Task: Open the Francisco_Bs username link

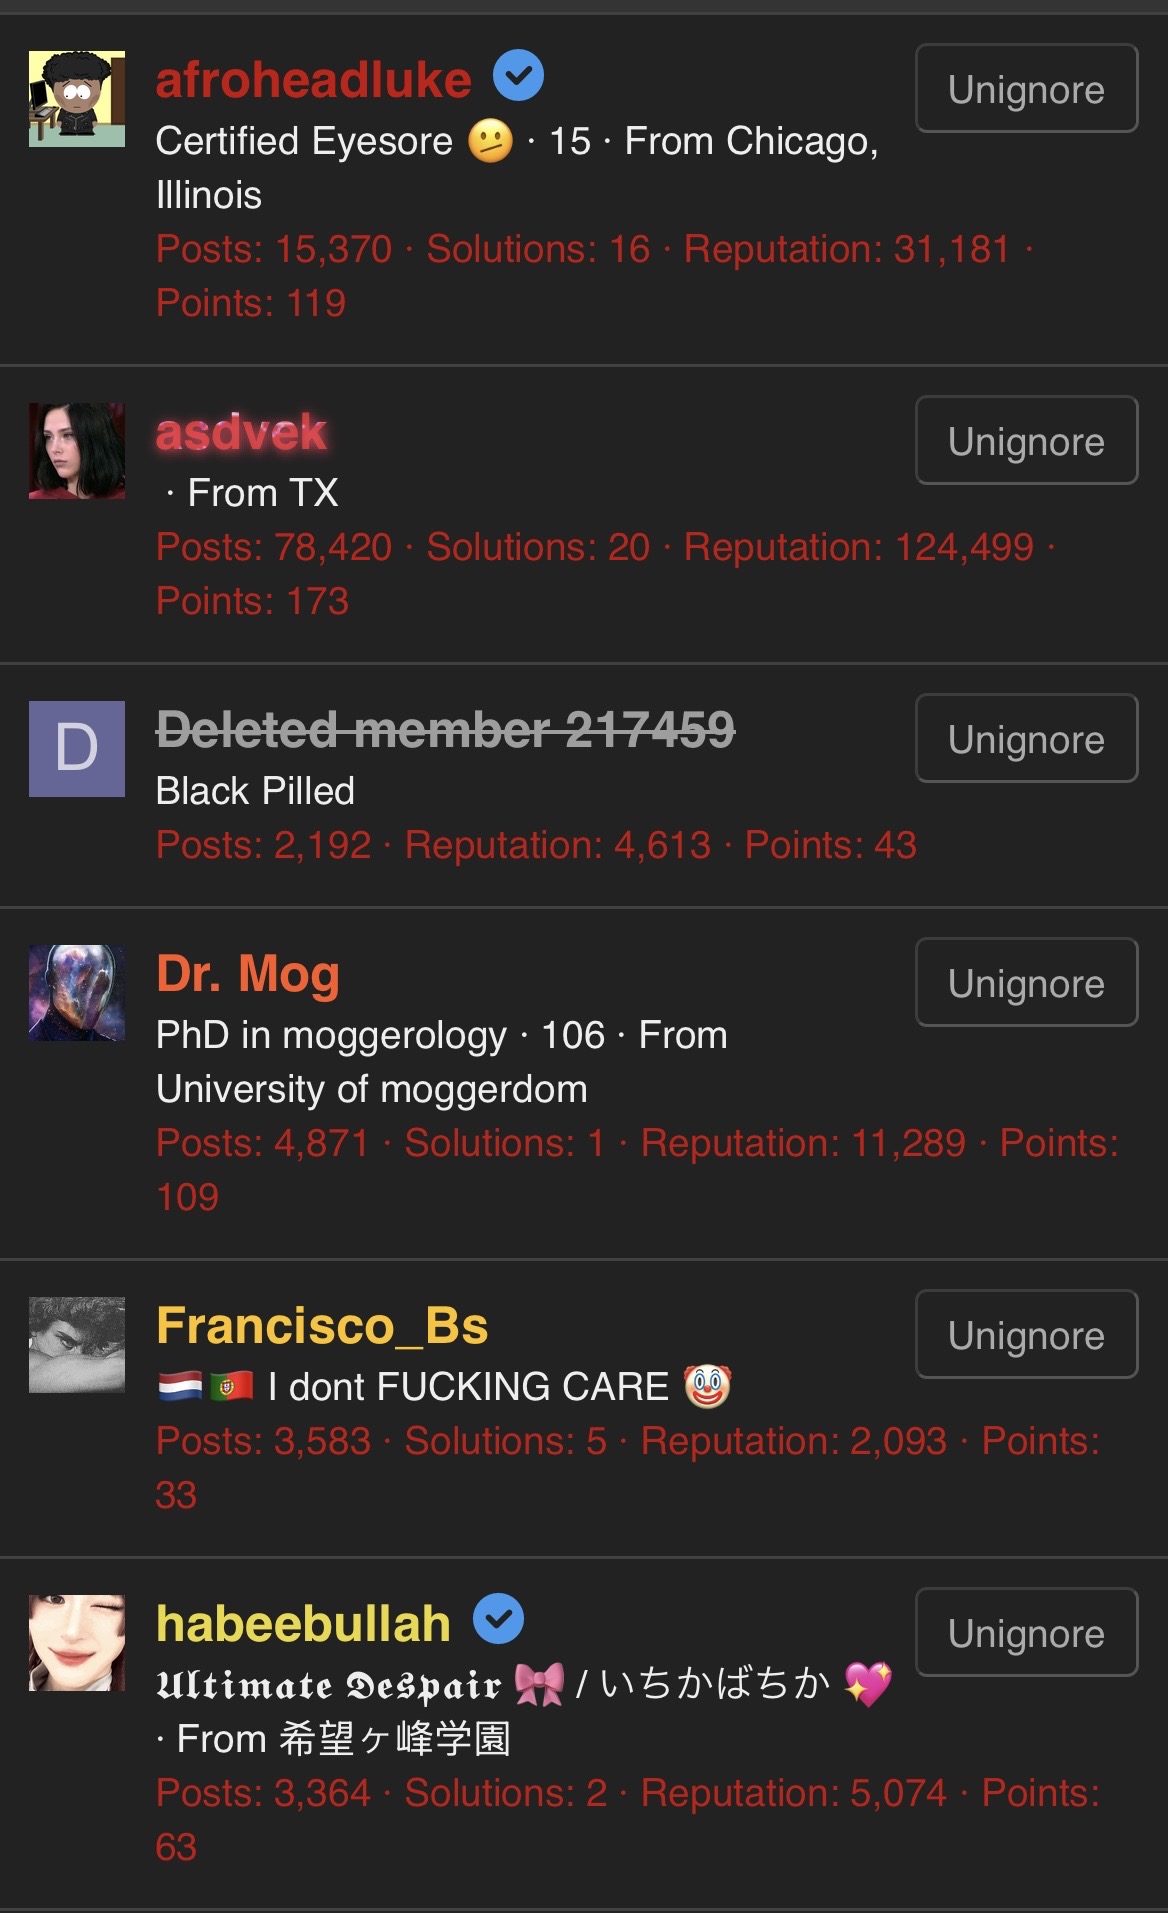Action: 322,1326
